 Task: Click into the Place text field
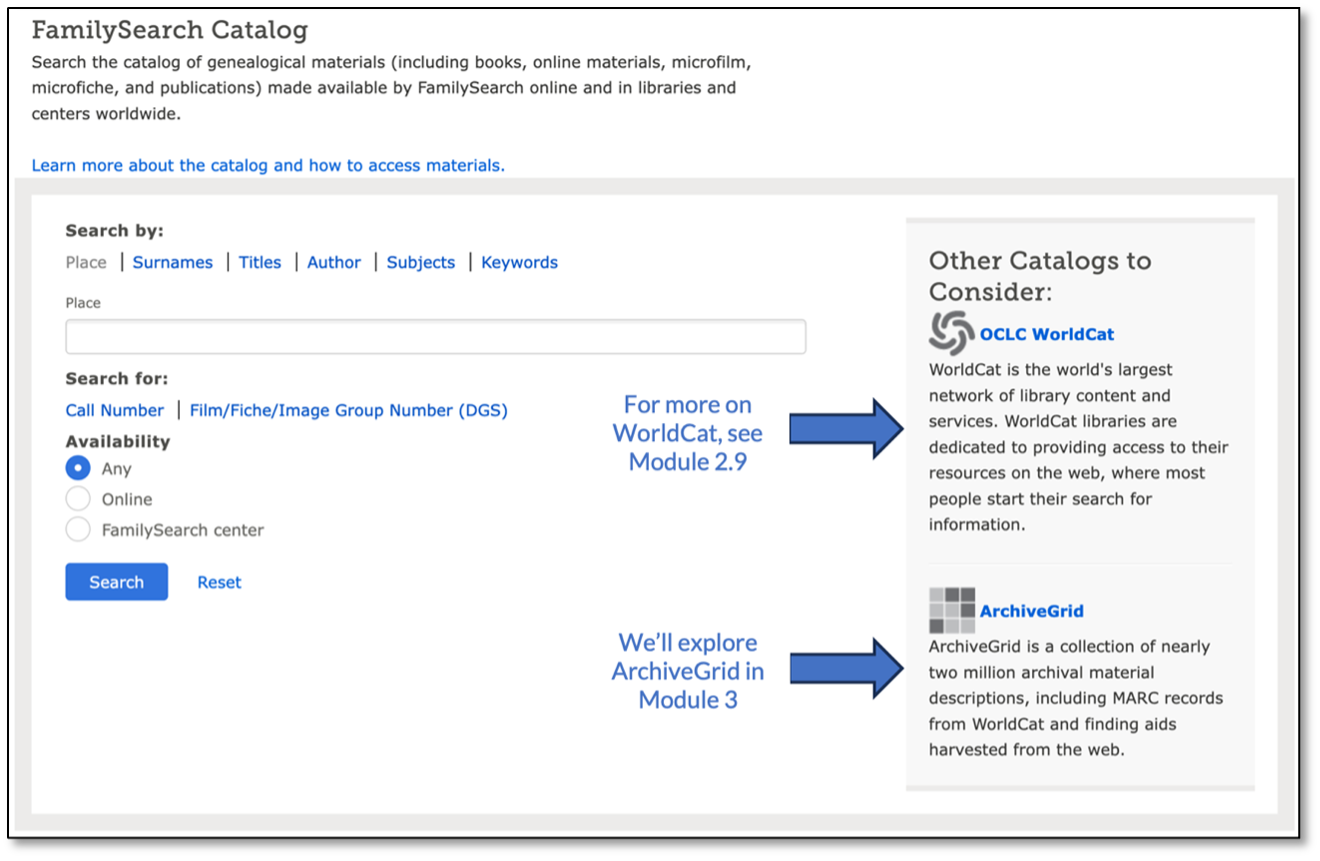click(x=435, y=337)
